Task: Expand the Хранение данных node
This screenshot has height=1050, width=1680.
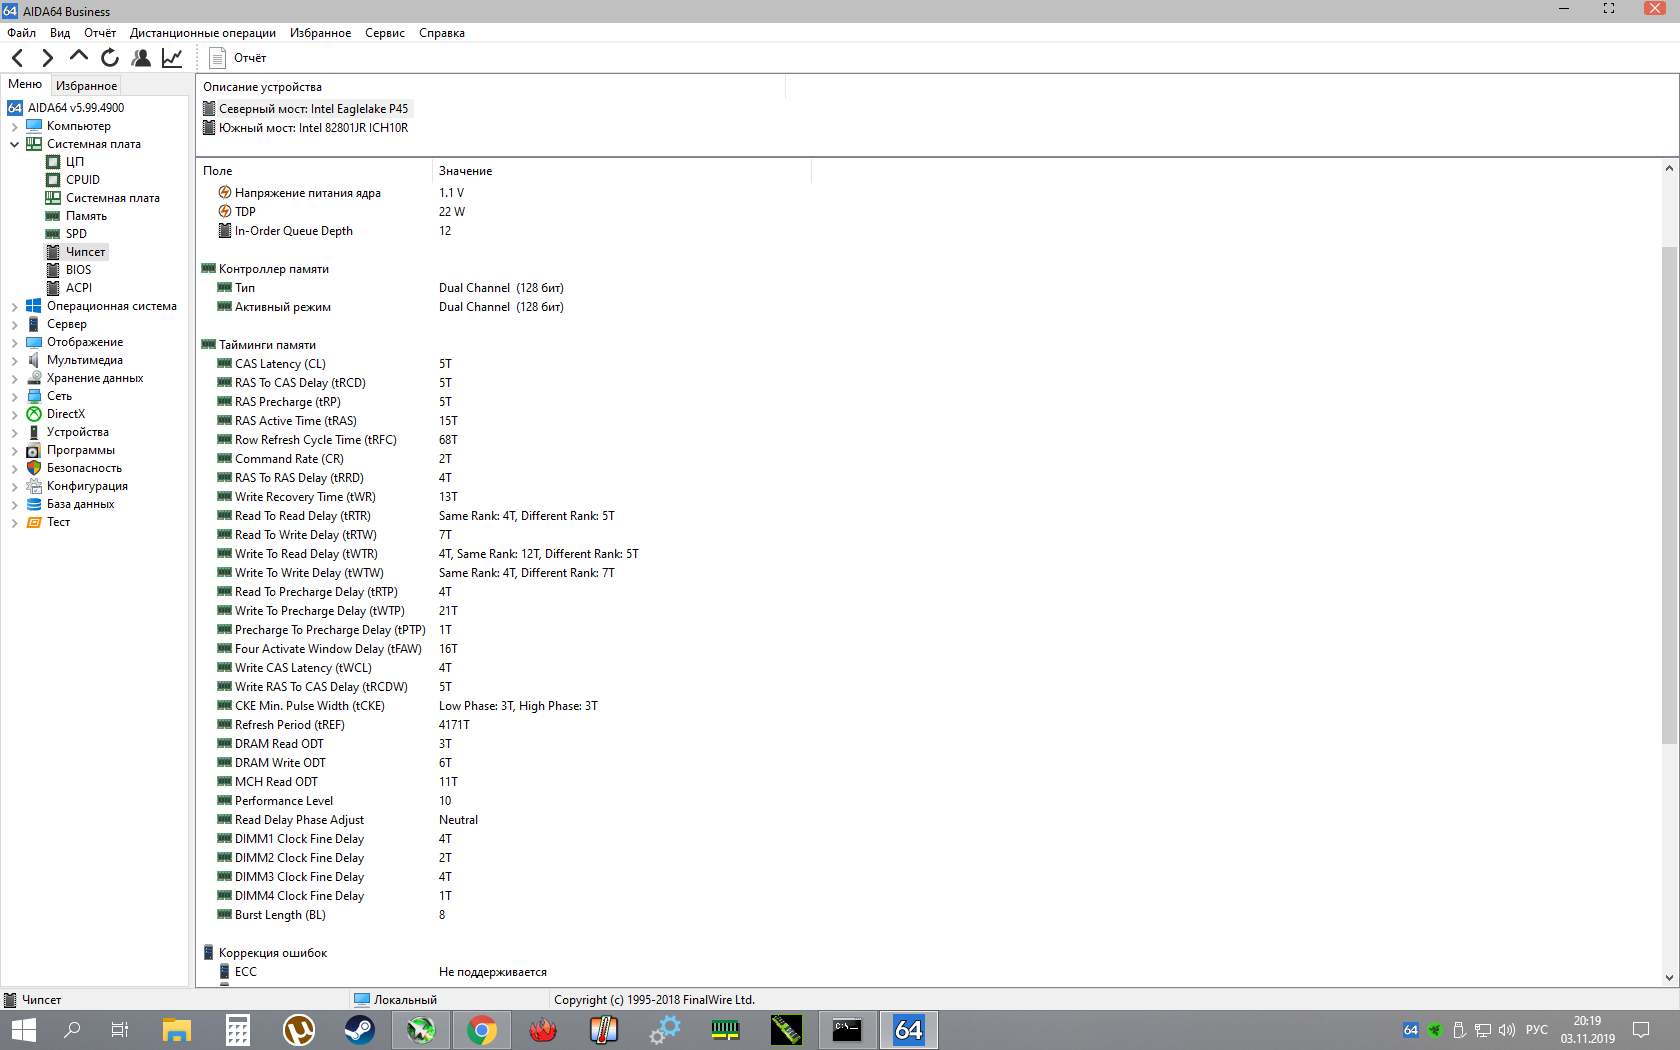Action: click(x=14, y=378)
